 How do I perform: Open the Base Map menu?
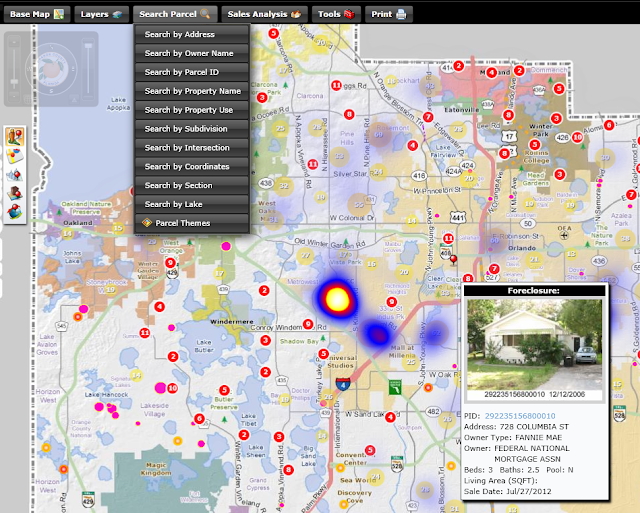coord(37,14)
